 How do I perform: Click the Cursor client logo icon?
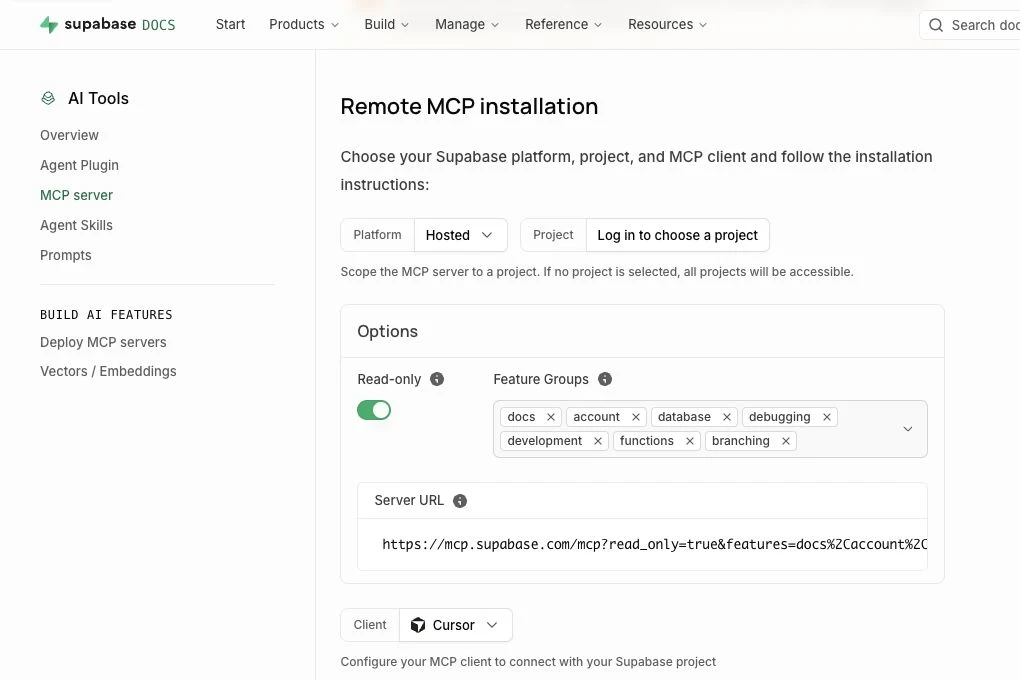click(x=418, y=625)
